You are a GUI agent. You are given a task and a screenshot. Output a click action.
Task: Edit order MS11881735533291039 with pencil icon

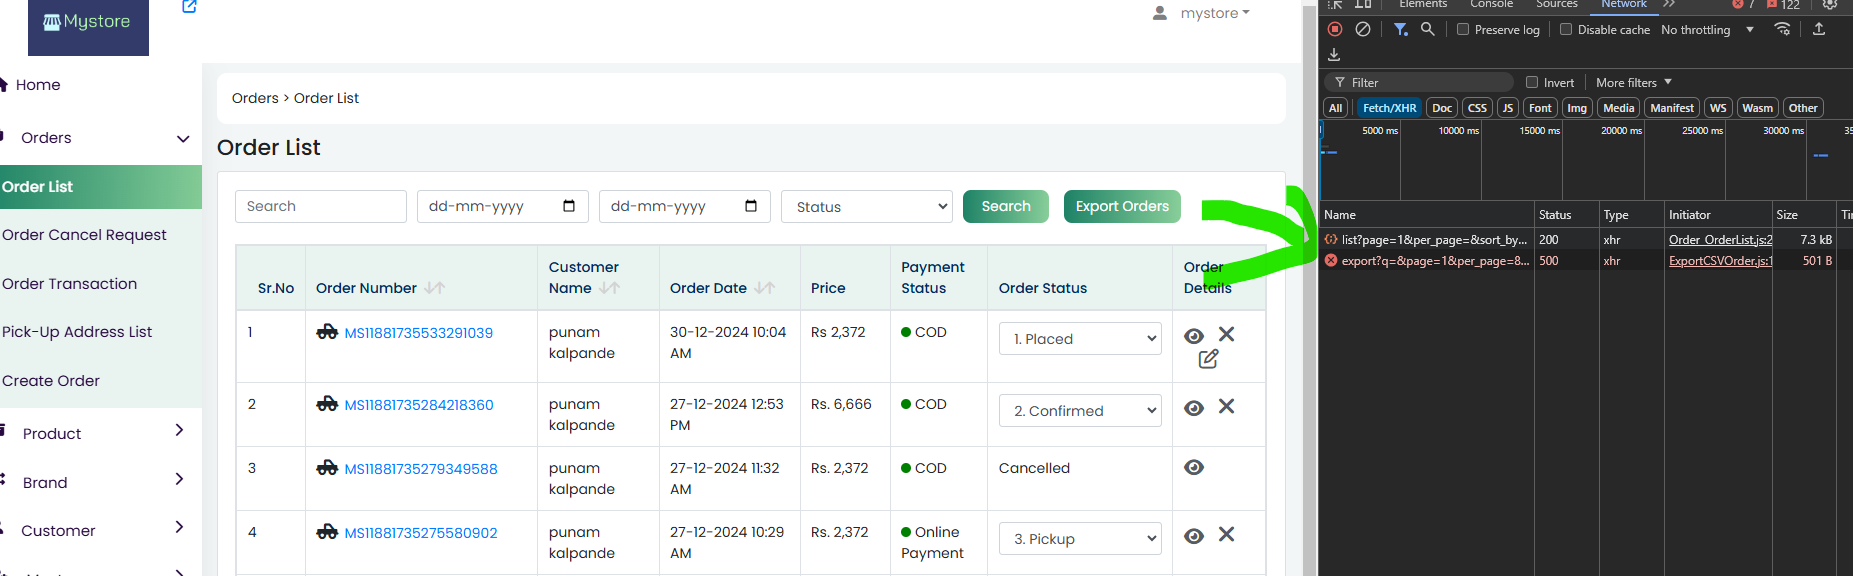coord(1208,359)
